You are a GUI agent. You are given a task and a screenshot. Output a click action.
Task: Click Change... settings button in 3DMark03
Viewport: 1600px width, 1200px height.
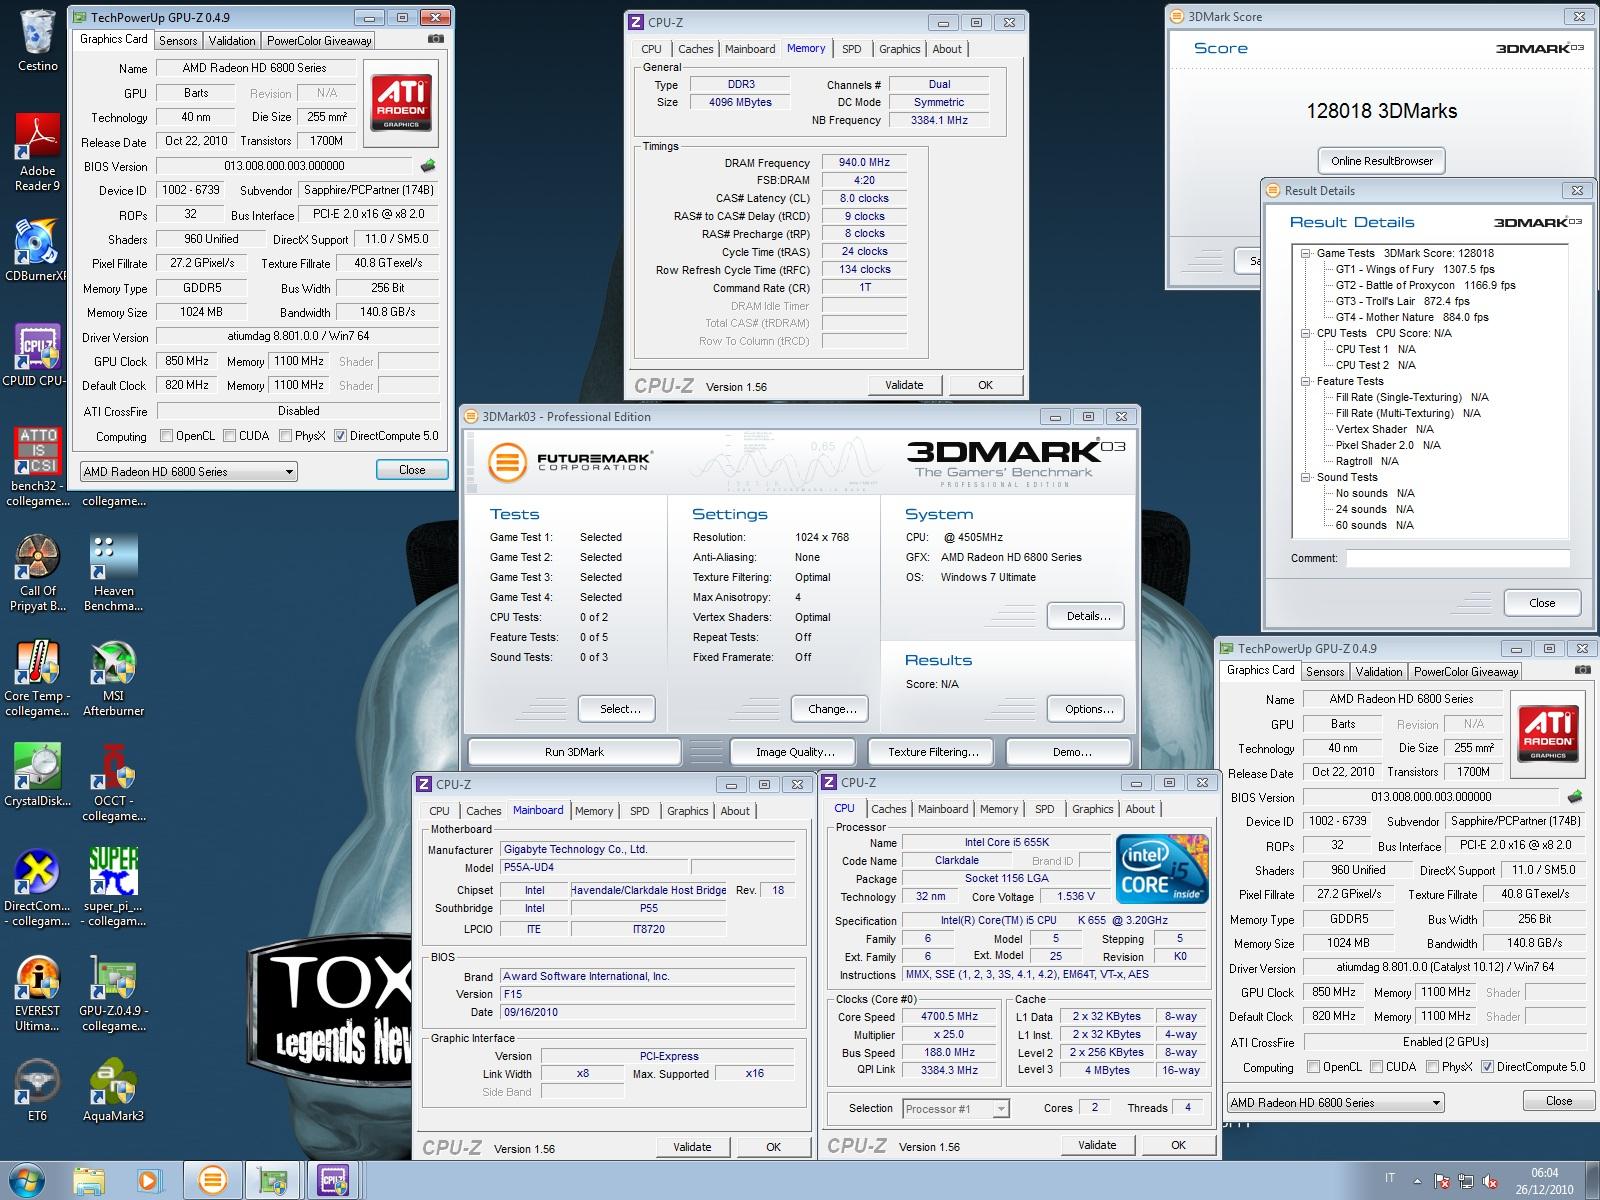pyautogui.click(x=831, y=709)
